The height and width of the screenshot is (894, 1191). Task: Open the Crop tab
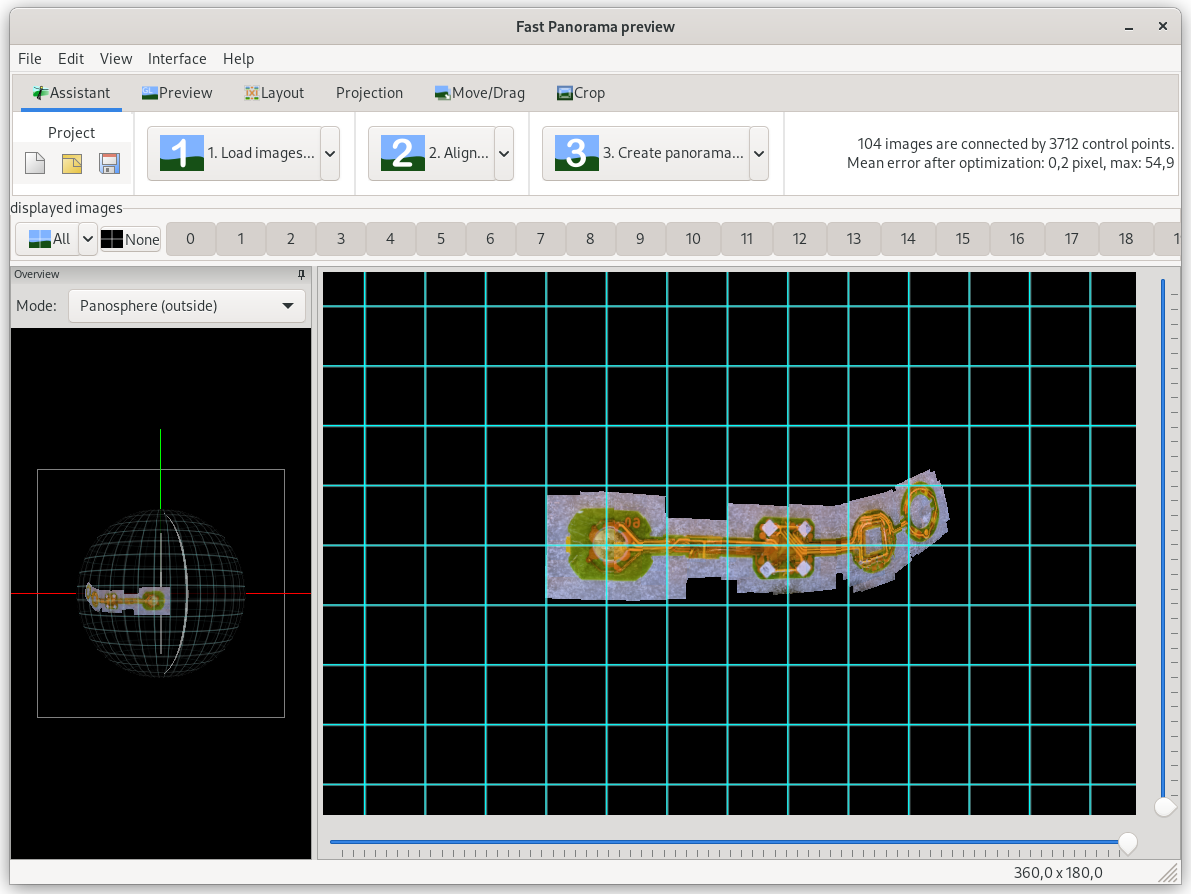click(580, 93)
